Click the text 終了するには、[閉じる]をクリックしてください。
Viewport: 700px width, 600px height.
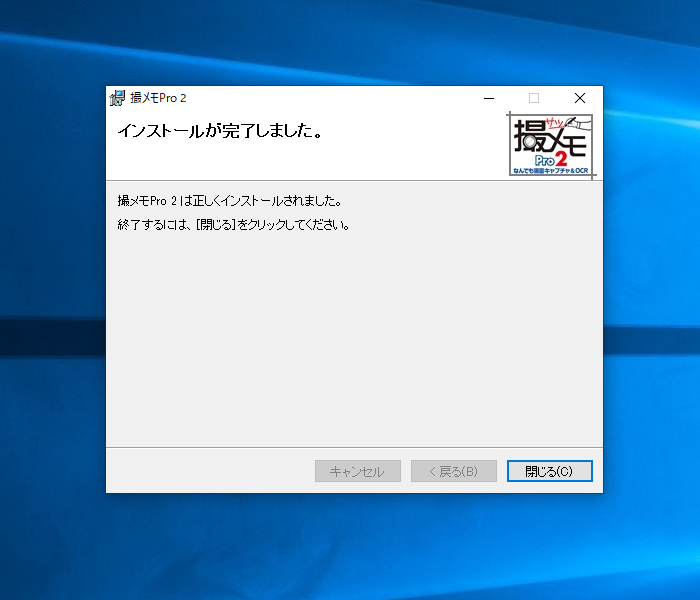pos(233,225)
